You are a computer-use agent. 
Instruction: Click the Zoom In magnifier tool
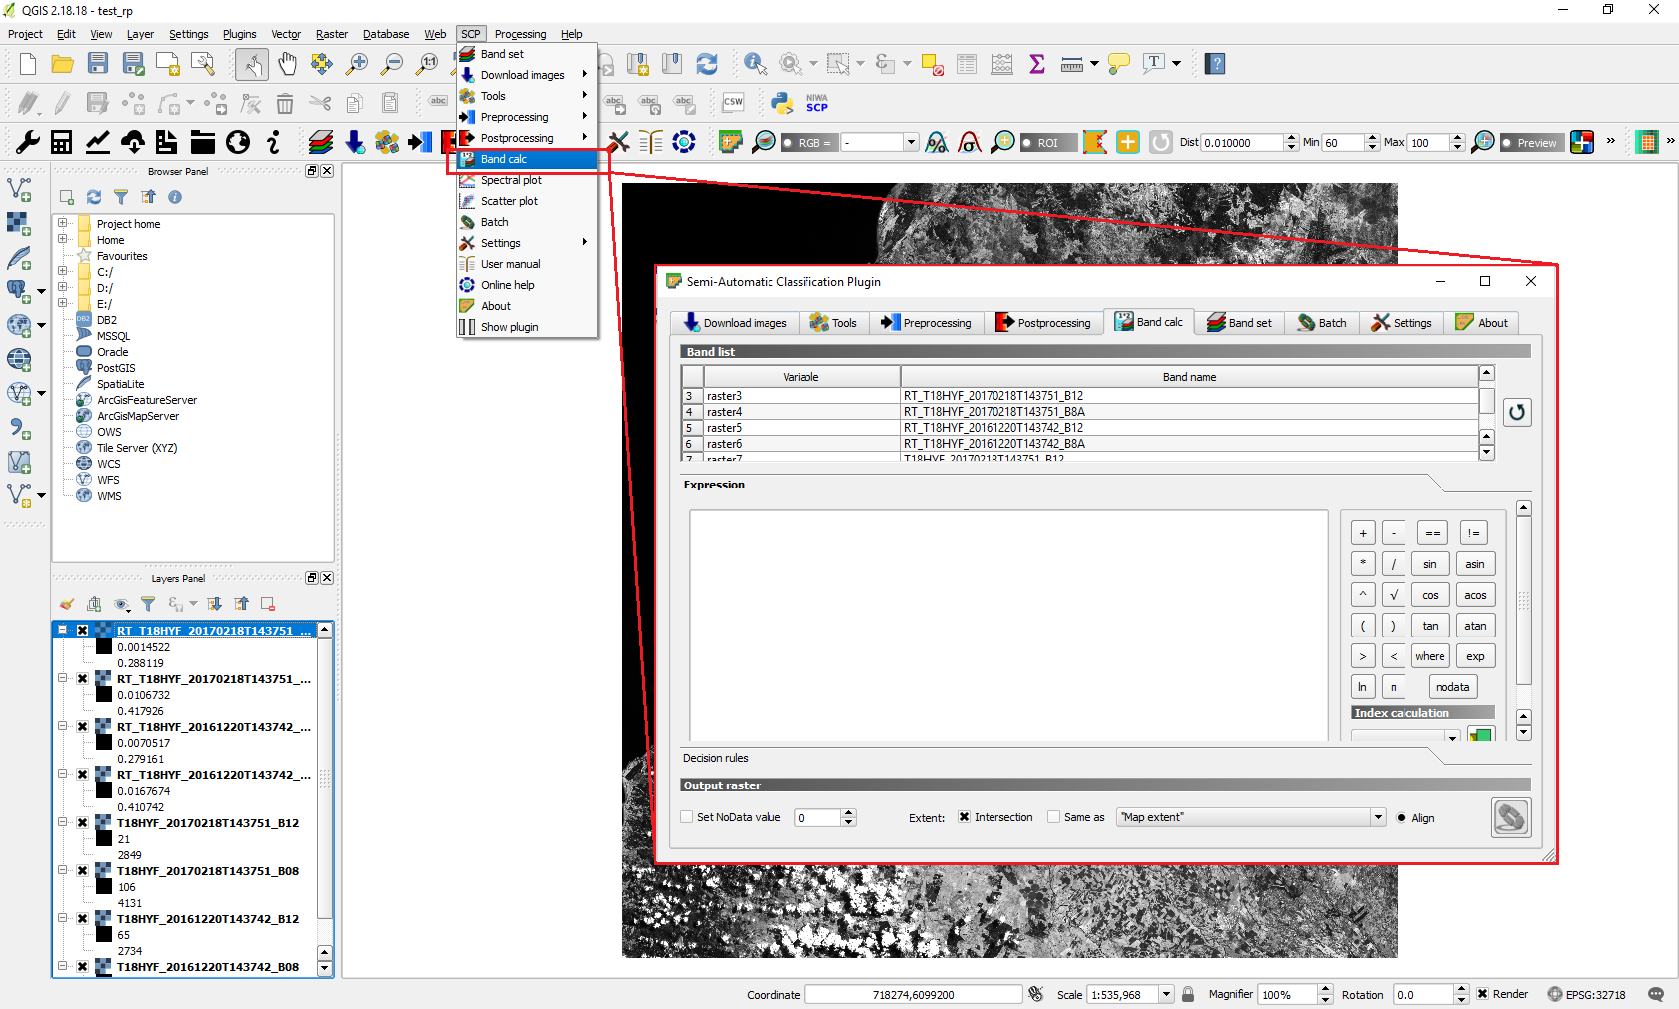coord(356,64)
